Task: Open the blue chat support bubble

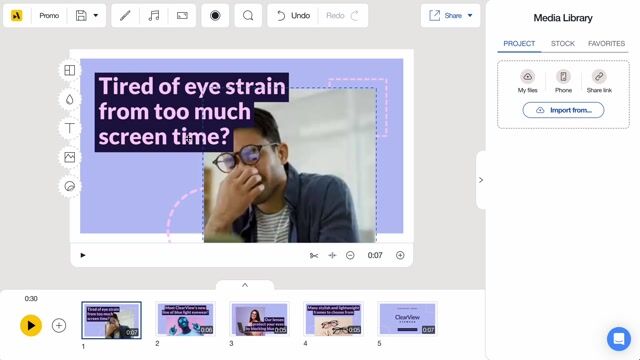Action: click(x=619, y=339)
